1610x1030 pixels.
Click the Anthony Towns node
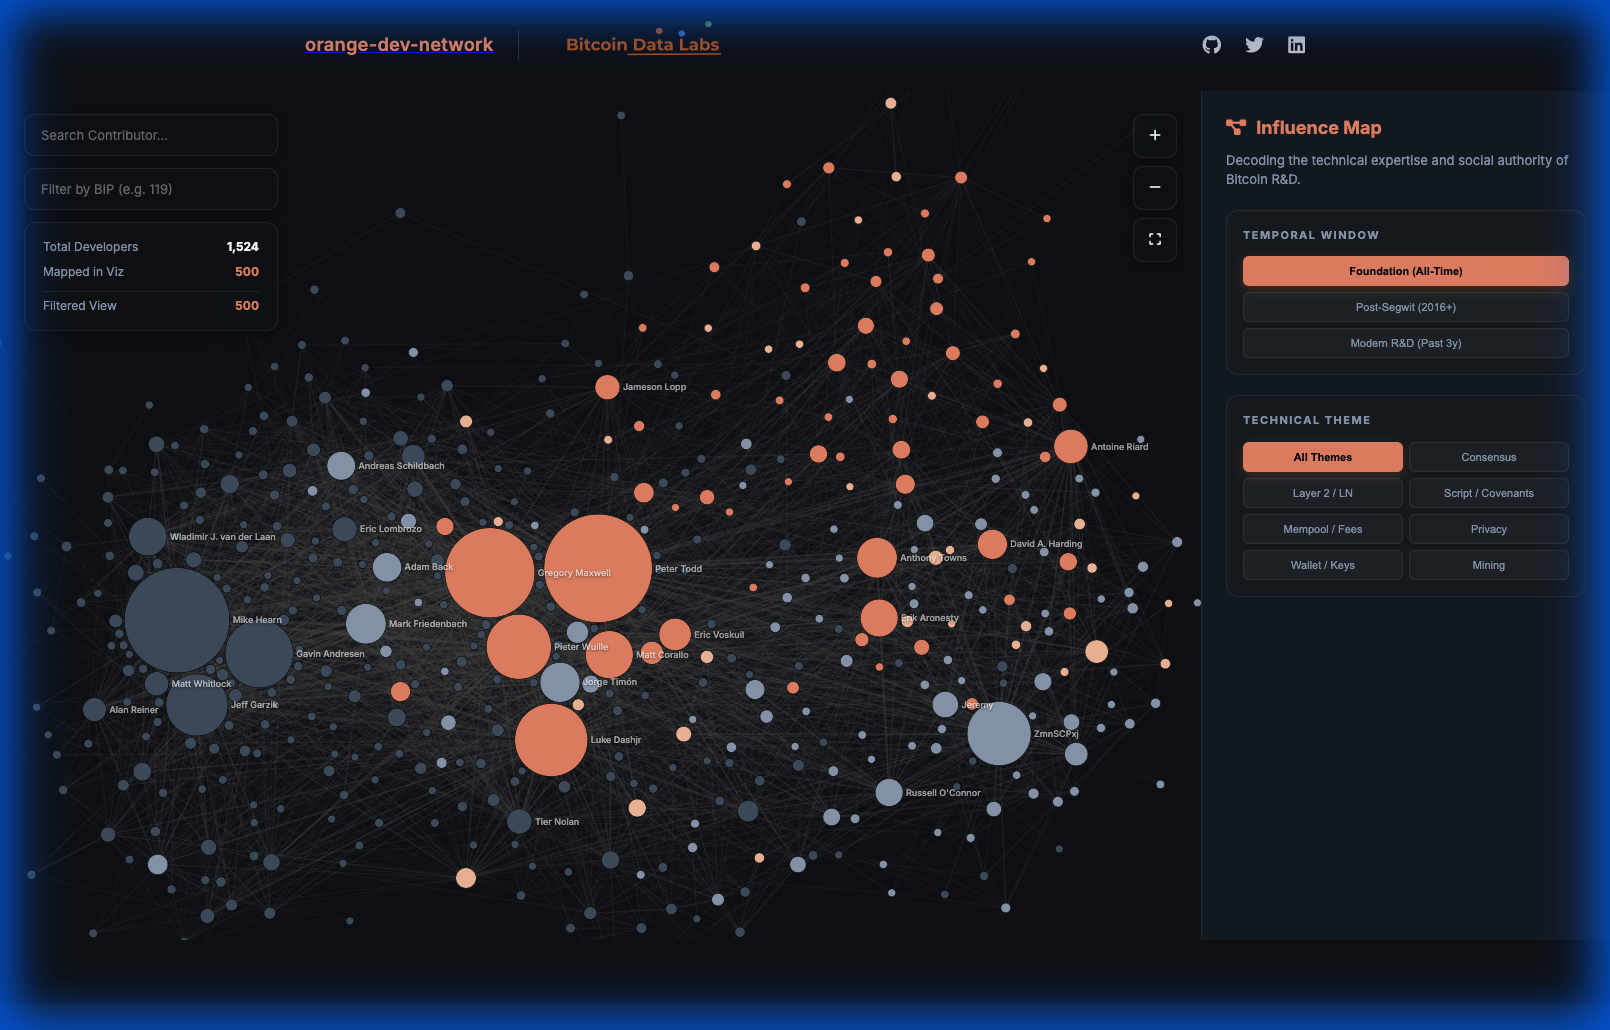point(877,558)
